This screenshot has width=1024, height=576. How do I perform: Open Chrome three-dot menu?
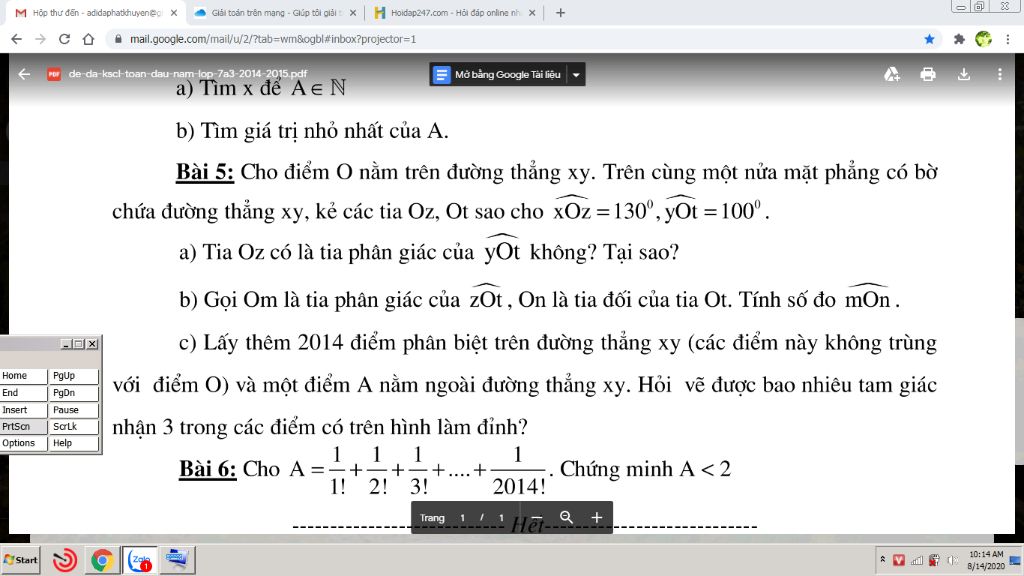(1008, 39)
